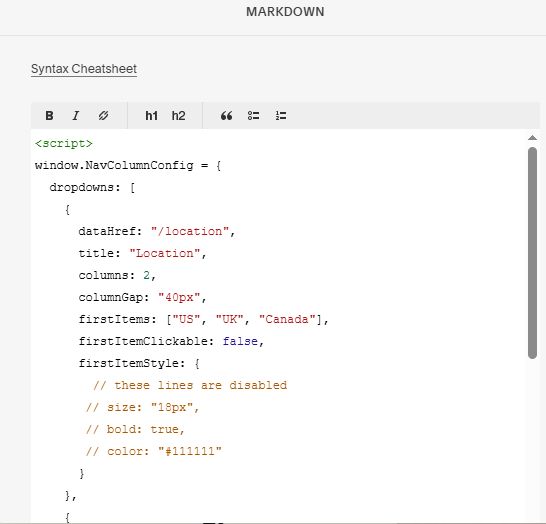This screenshot has height=524, width=546.
Task: Insert a bulleted list
Action: 253,116
